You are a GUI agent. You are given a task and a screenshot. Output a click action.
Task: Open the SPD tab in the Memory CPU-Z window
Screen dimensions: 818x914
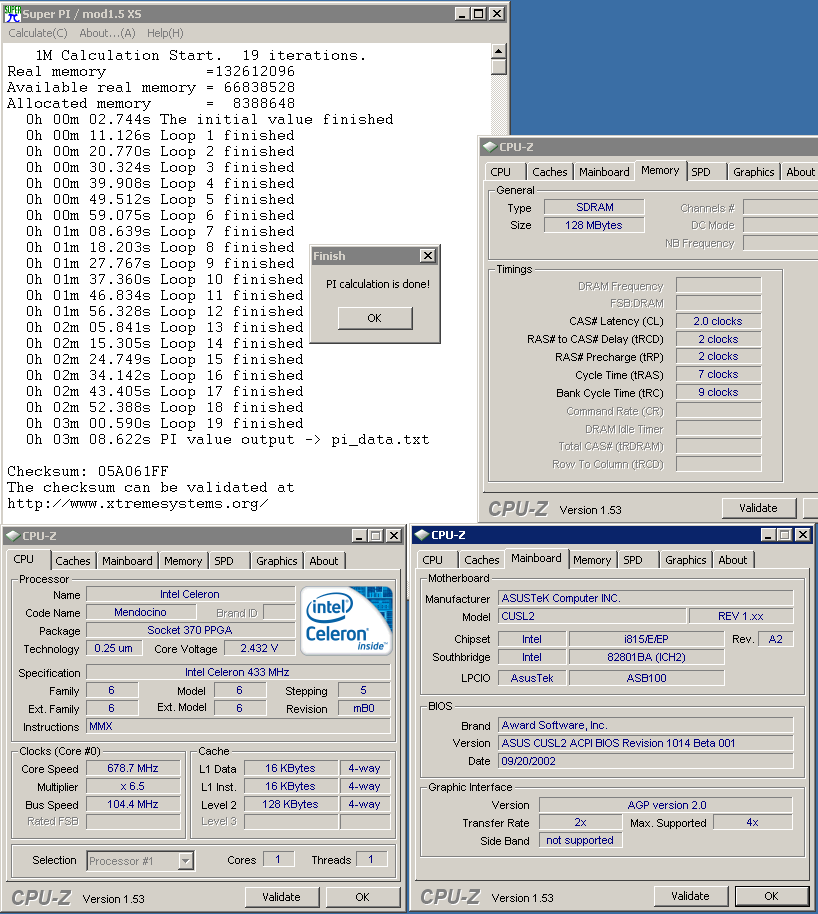(701, 172)
